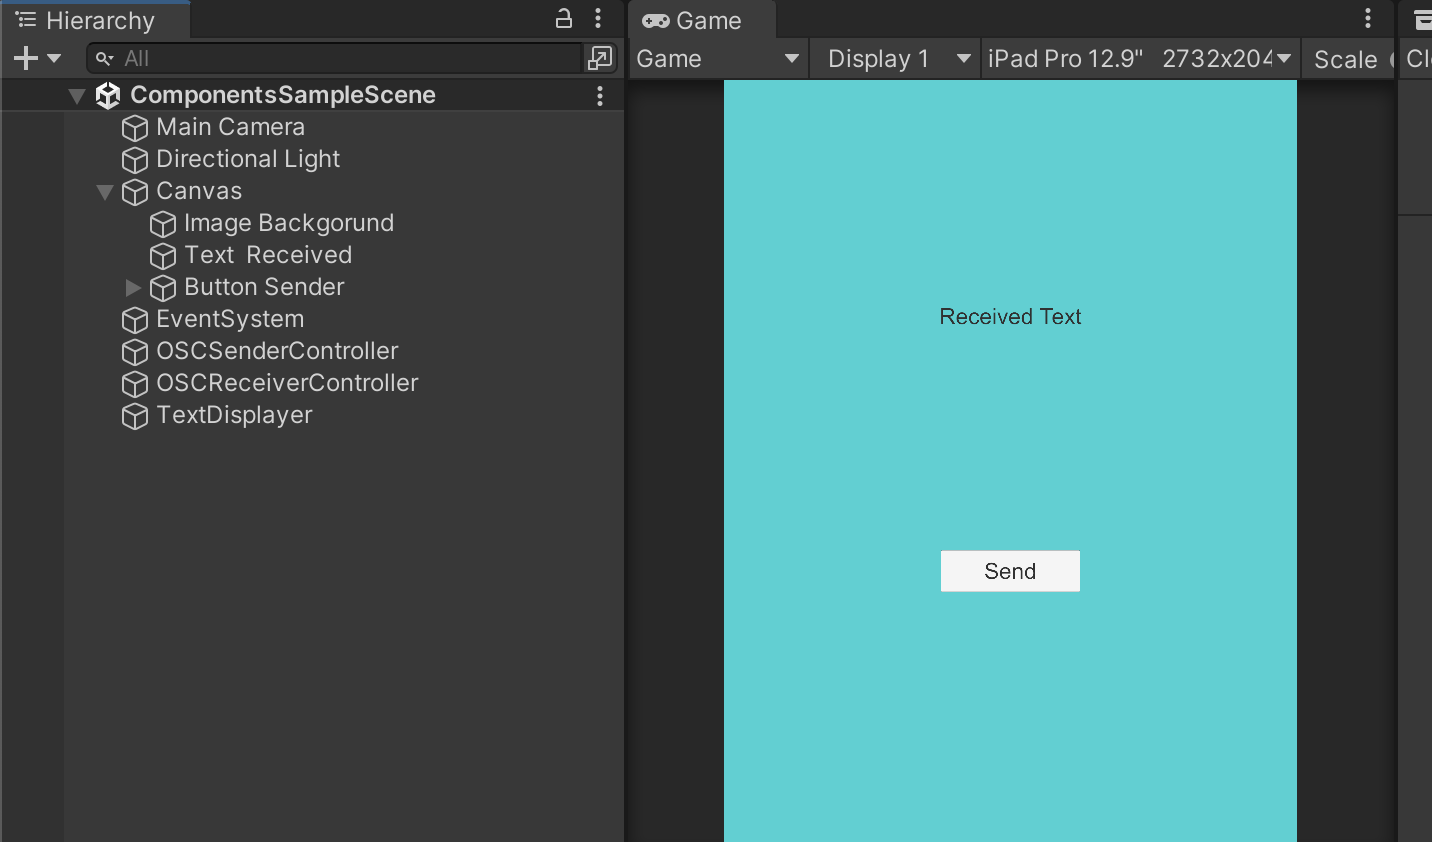Click the list icon on the Hierarchy tab
The width and height of the screenshot is (1432, 842).
26,20
